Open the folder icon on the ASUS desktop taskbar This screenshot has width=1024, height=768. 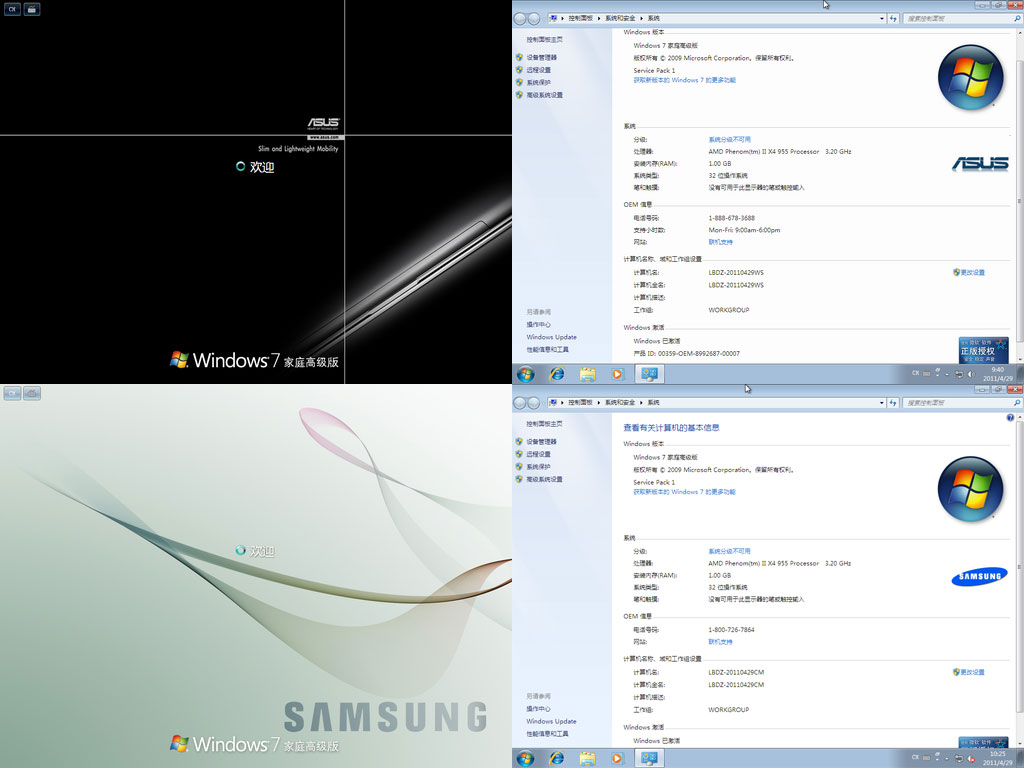588,374
